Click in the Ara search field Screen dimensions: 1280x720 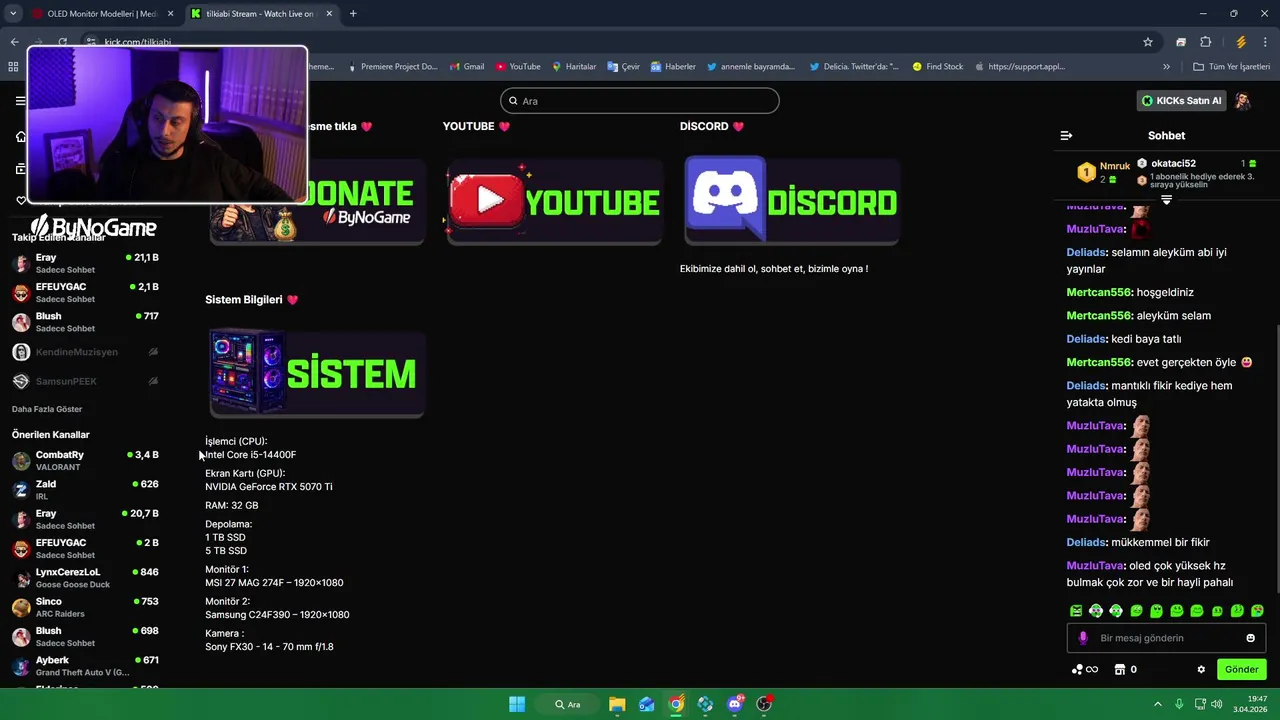[640, 101]
